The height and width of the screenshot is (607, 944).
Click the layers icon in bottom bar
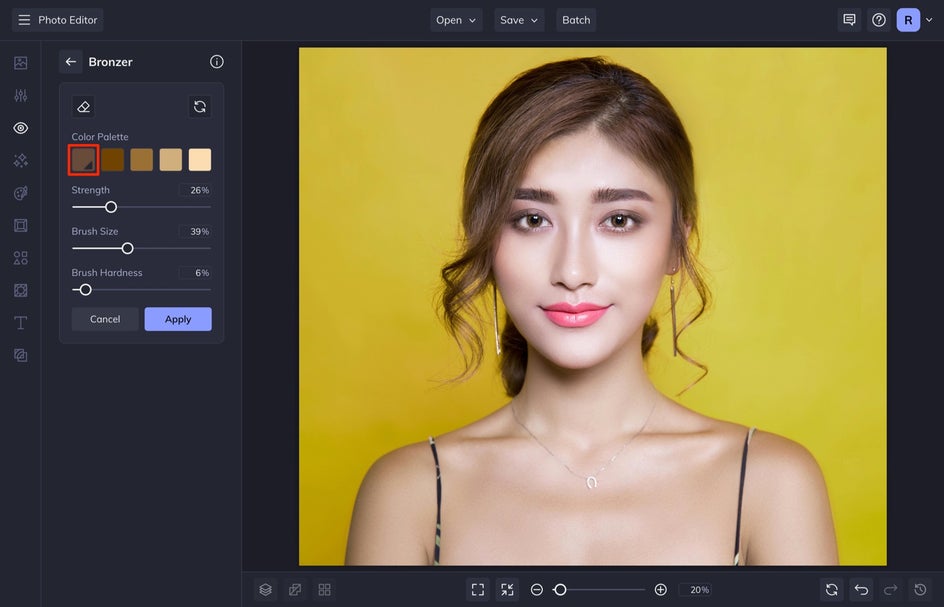(265, 590)
